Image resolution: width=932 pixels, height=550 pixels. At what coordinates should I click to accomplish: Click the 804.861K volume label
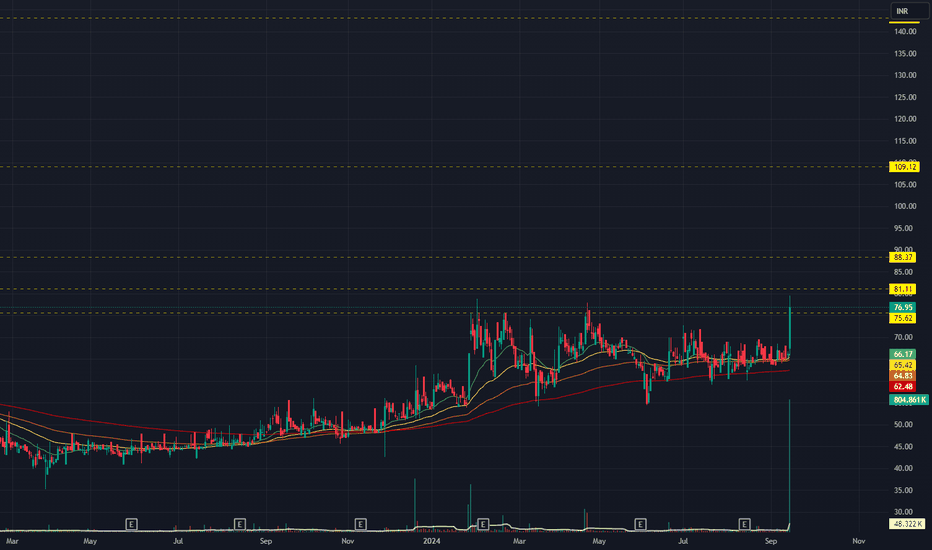(x=909, y=400)
